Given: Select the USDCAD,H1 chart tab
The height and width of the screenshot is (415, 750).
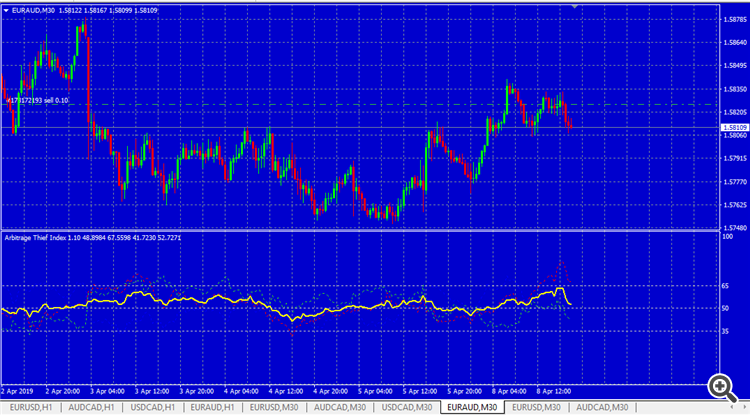Looking at the screenshot, I should pos(153,407).
